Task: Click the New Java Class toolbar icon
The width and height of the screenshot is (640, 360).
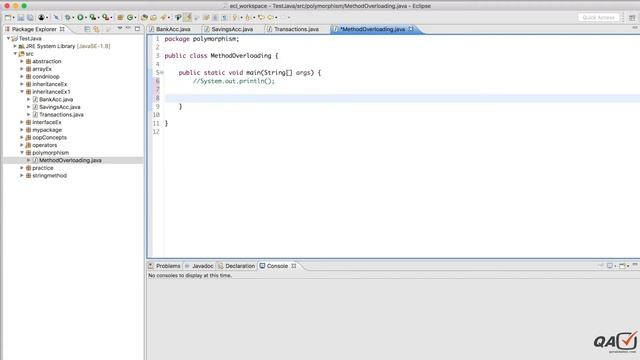Action: coord(130,18)
